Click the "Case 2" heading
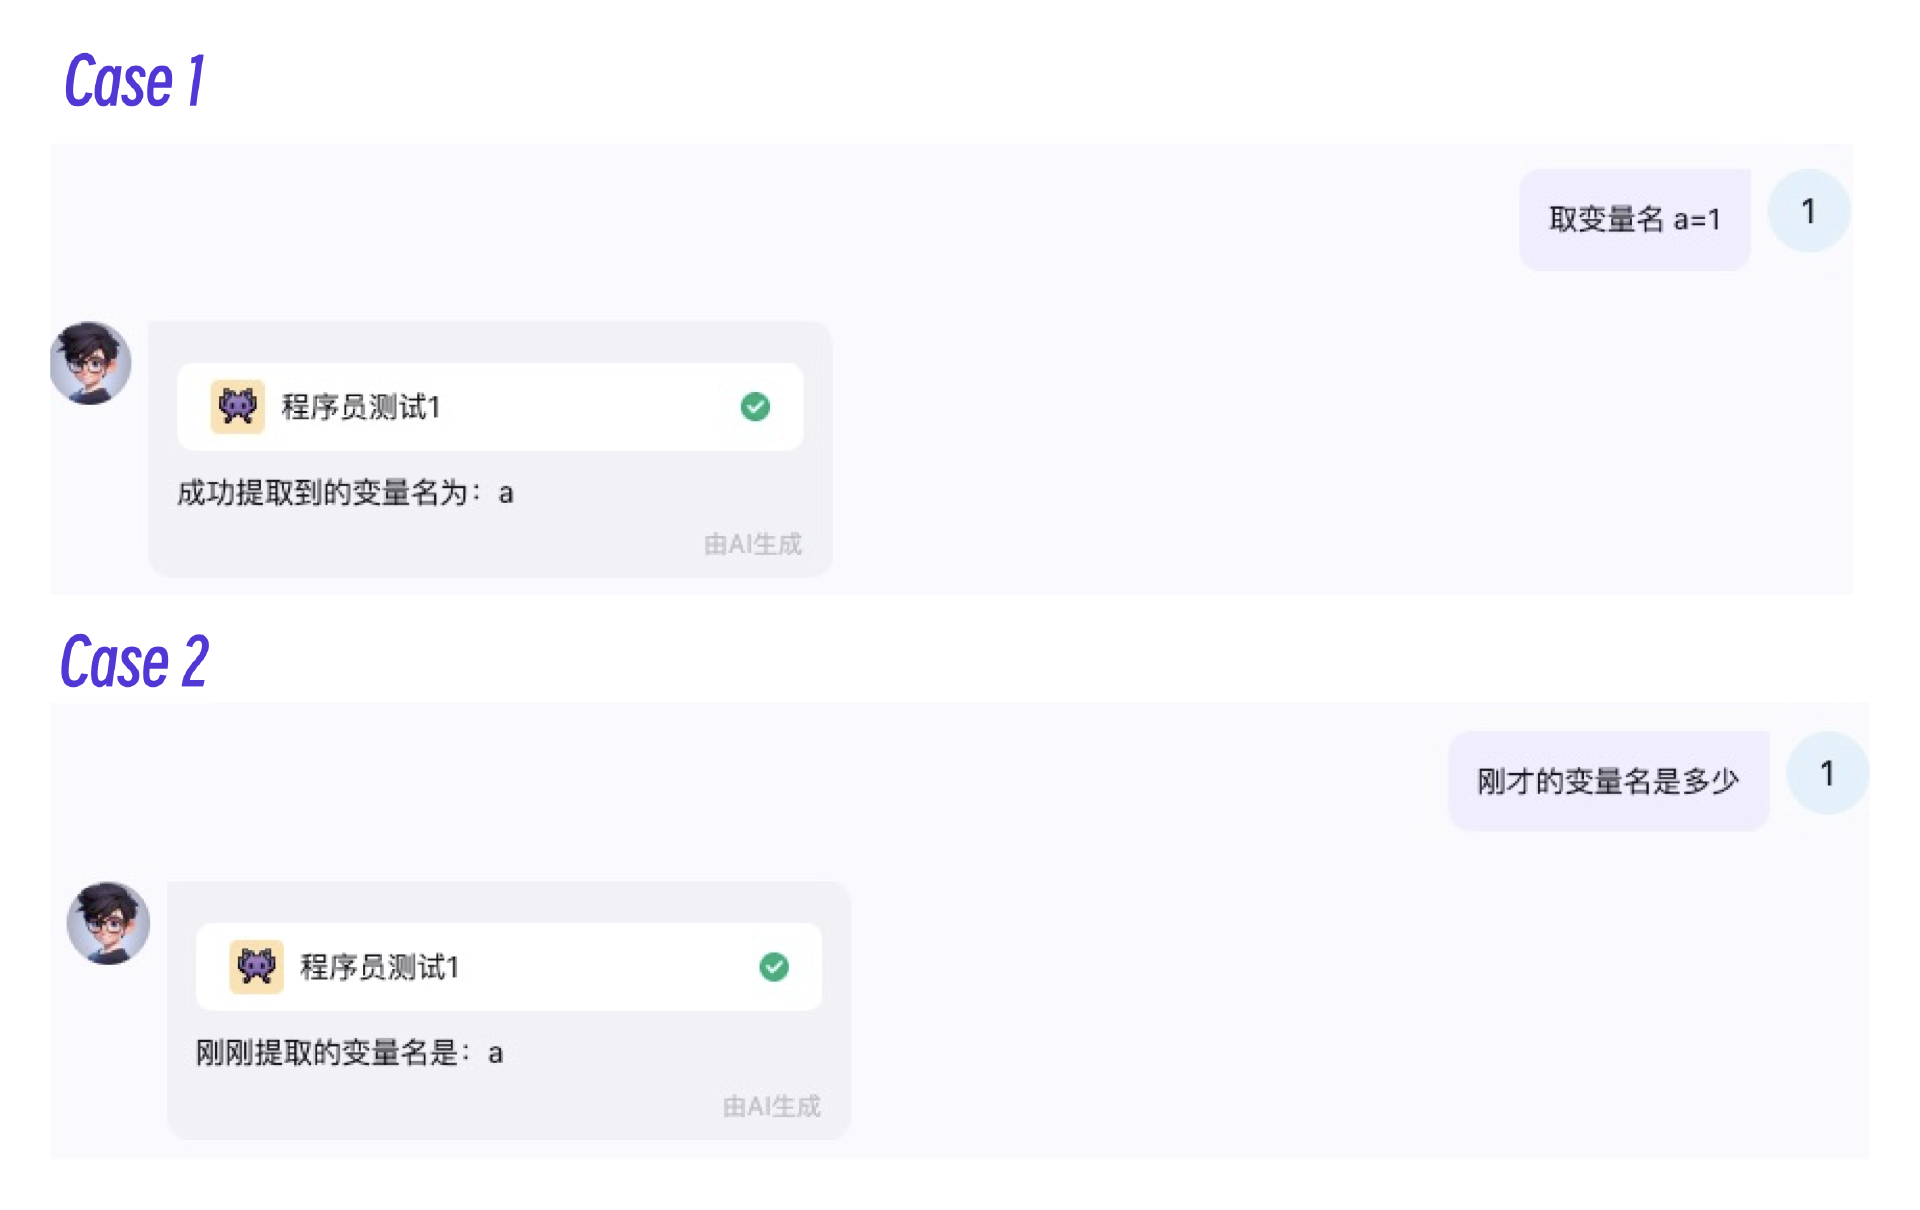This screenshot has height=1210, width=1920. coord(135,662)
